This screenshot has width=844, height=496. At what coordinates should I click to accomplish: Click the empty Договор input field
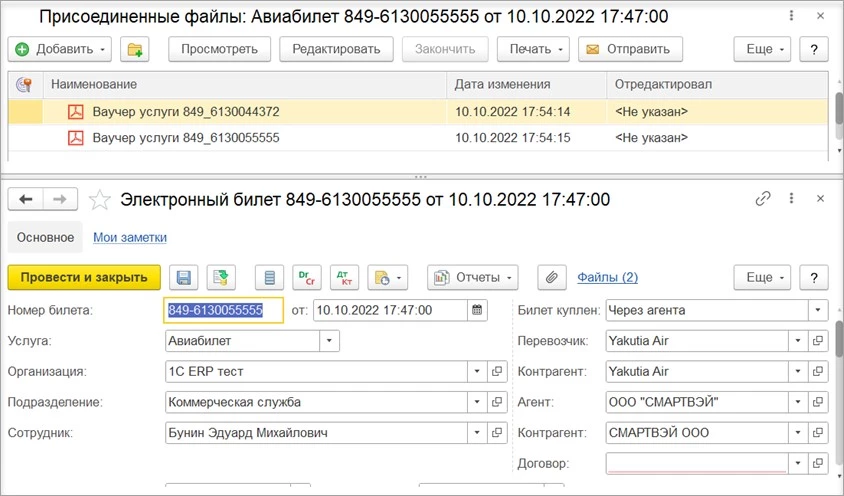click(x=697, y=463)
